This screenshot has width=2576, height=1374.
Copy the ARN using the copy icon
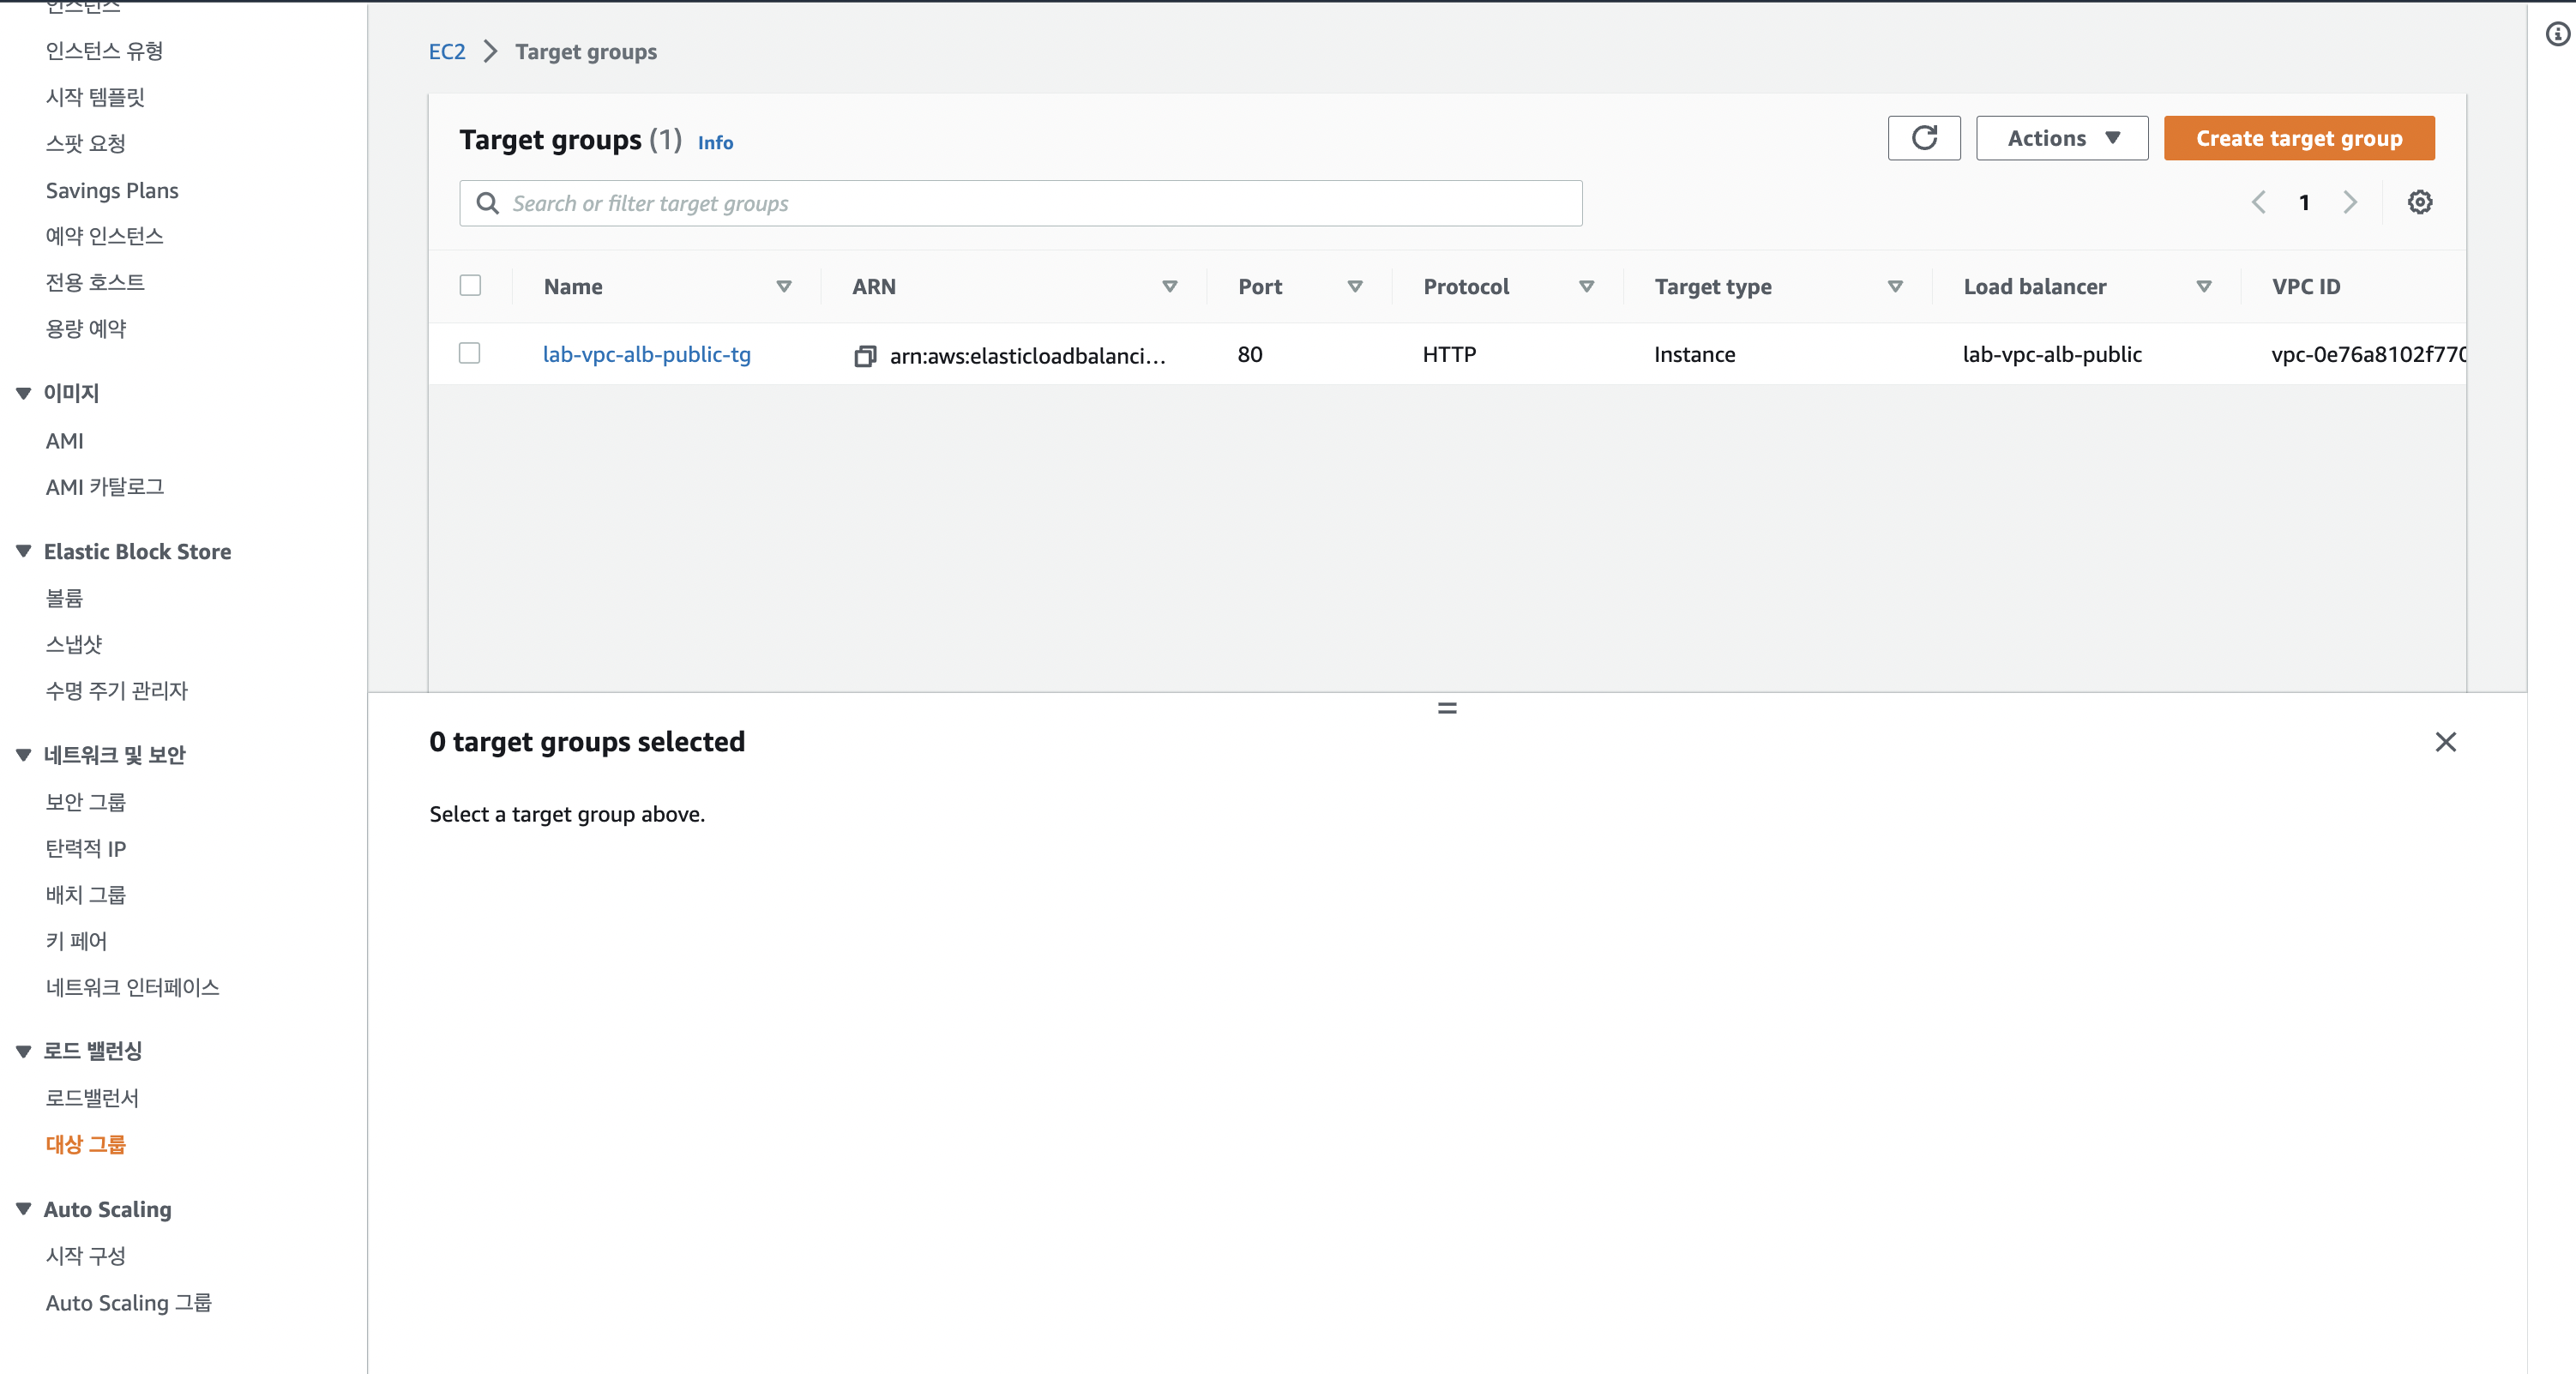(x=865, y=356)
